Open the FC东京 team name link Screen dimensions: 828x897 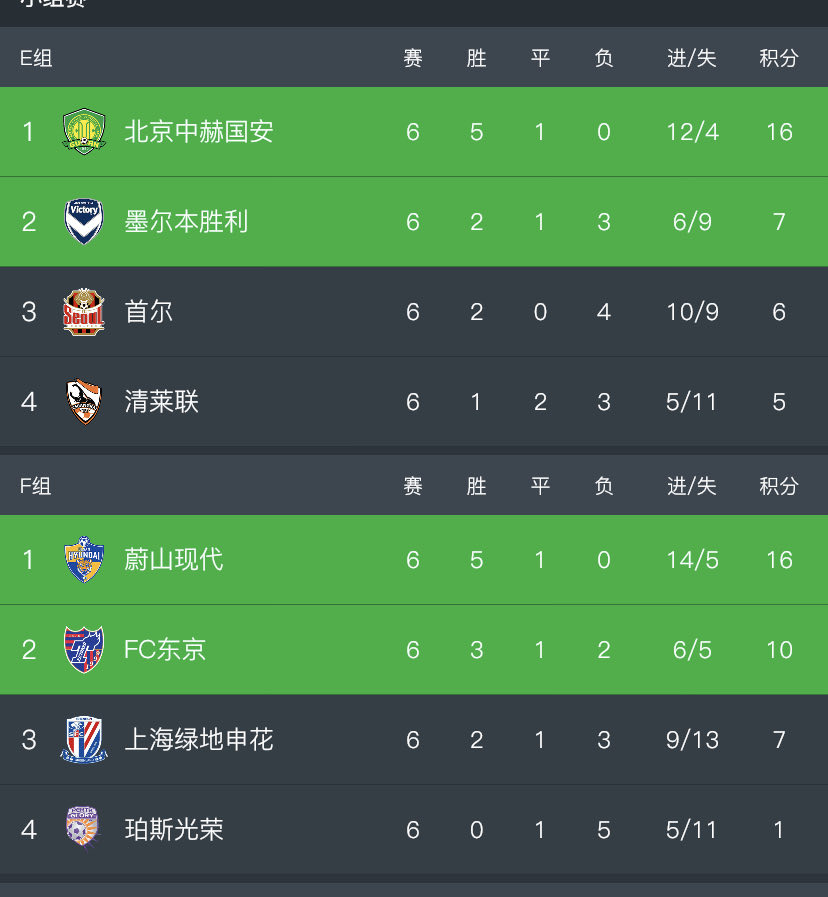click(x=165, y=650)
